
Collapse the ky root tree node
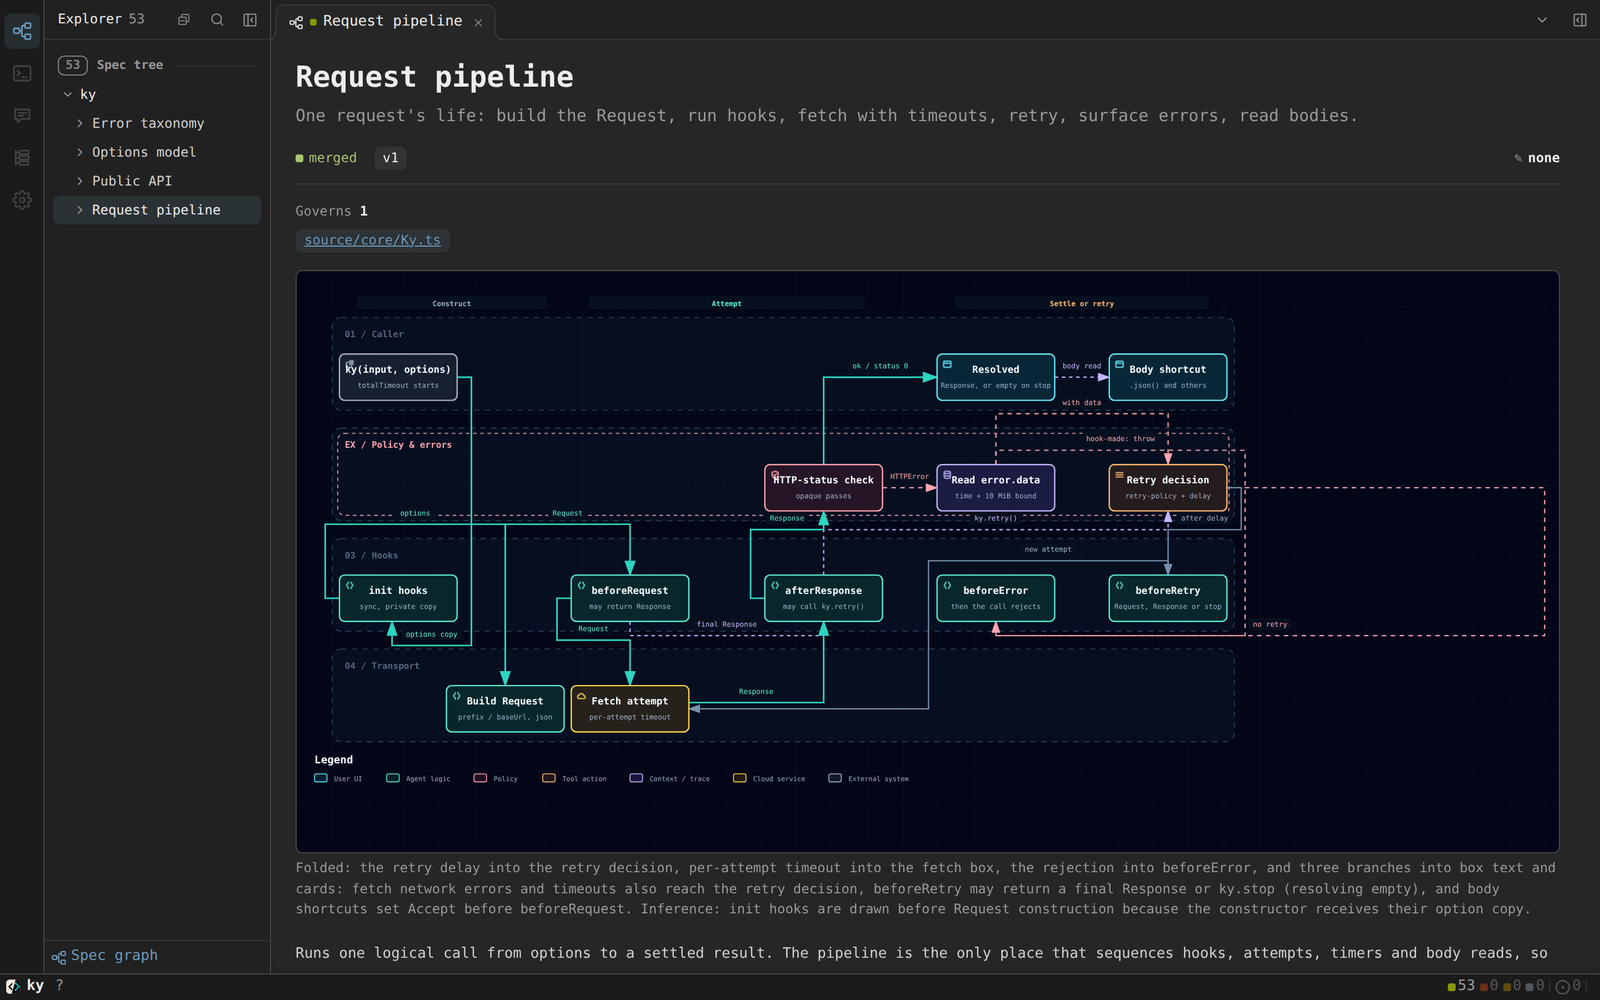coord(68,94)
